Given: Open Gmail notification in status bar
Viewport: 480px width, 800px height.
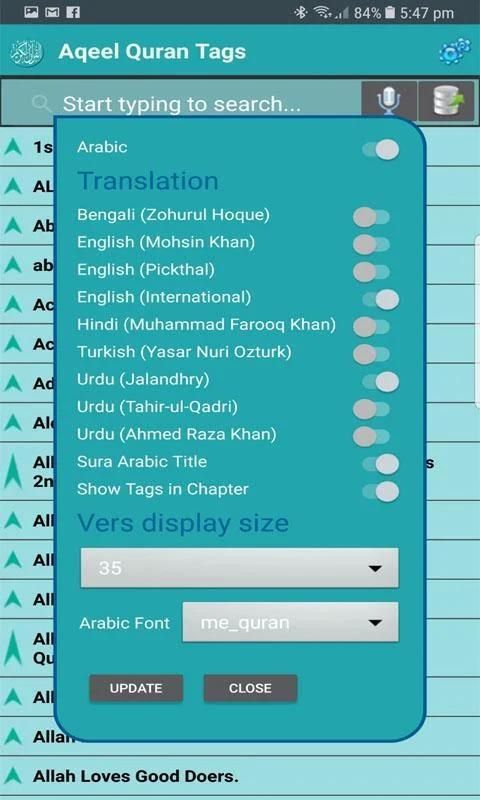Looking at the screenshot, I should click(52, 12).
